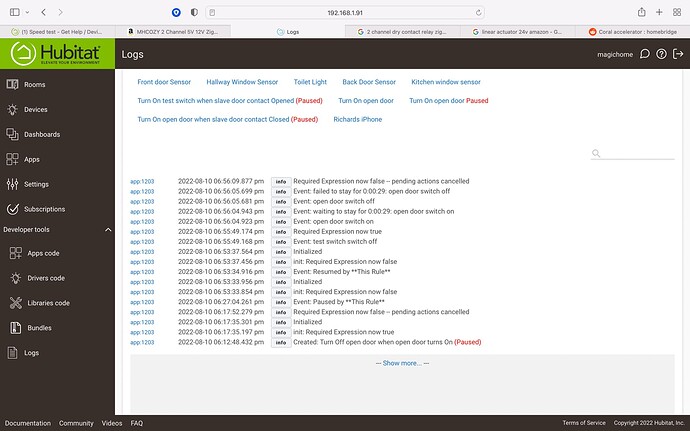Click the browser address bar

tap(345, 13)
